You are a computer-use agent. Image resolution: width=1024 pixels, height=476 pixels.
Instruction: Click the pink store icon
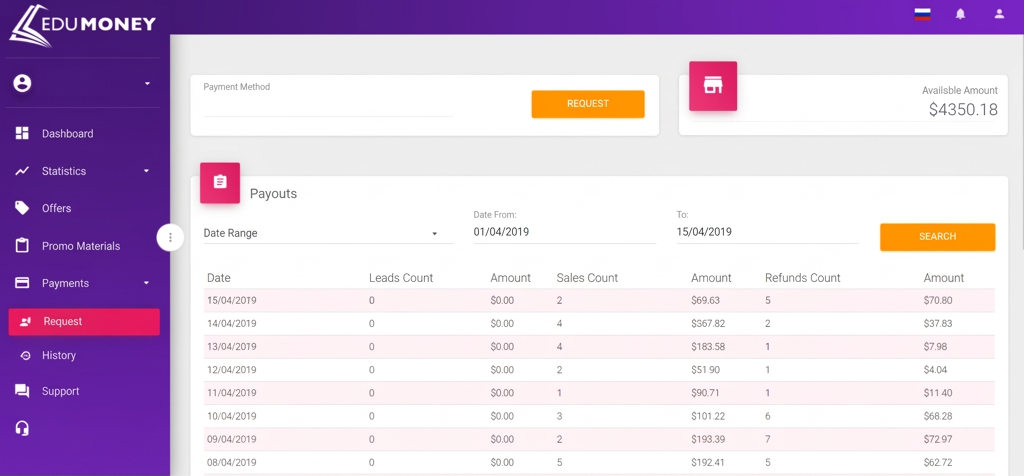(x=713, y=86)
